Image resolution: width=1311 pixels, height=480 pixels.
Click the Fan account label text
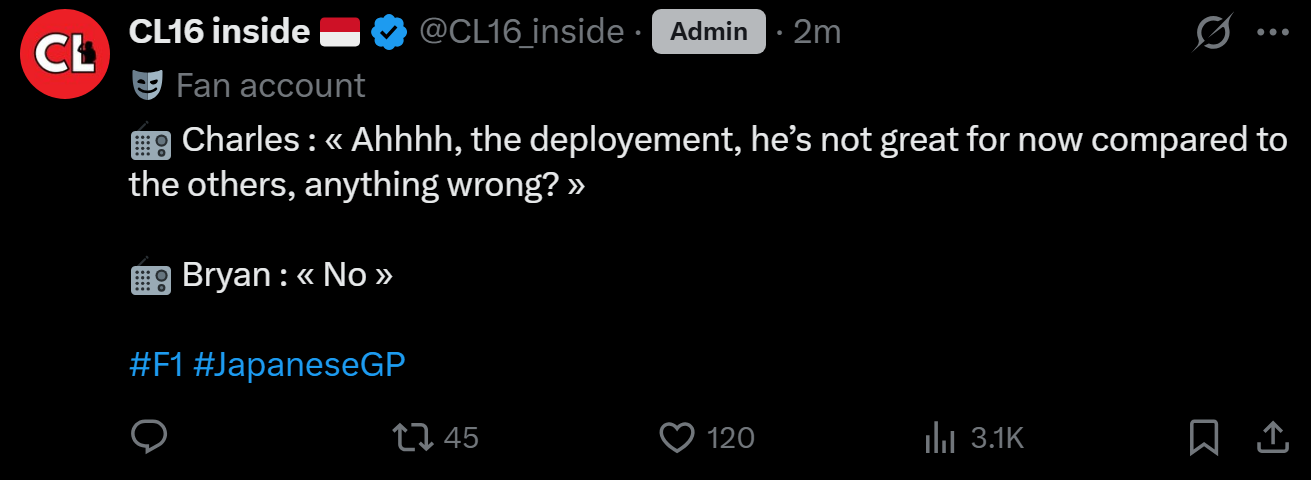(270, 86)
